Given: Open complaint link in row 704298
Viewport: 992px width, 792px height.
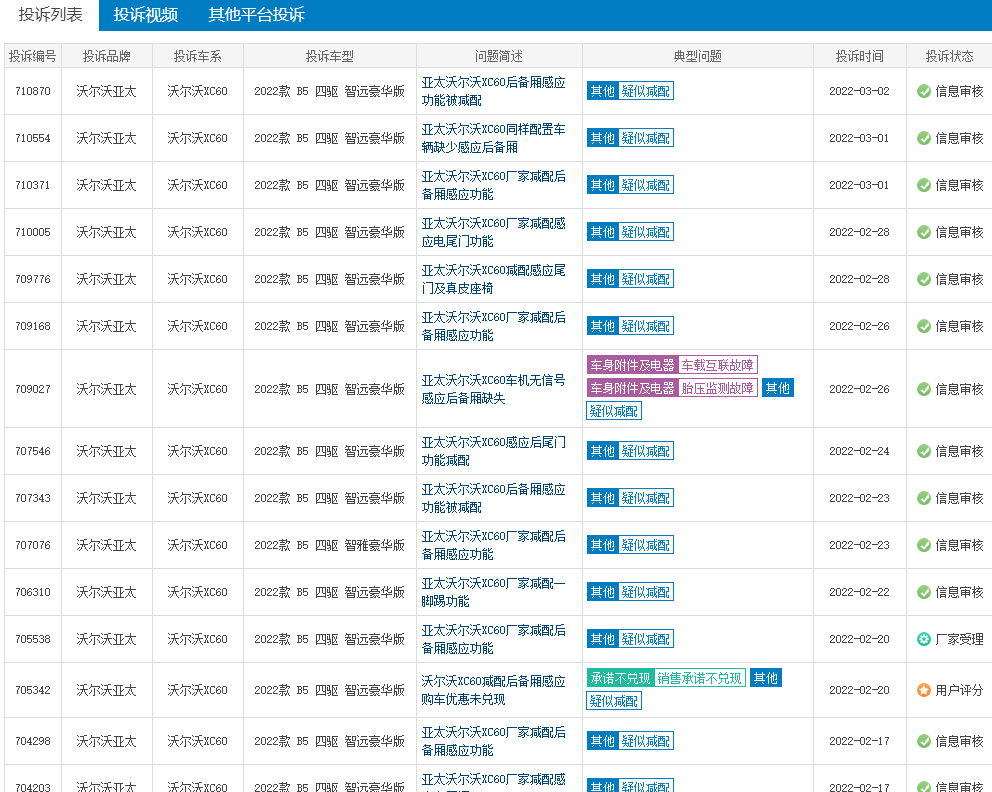Looking at the screenshot, I should [x=493, y=741].
